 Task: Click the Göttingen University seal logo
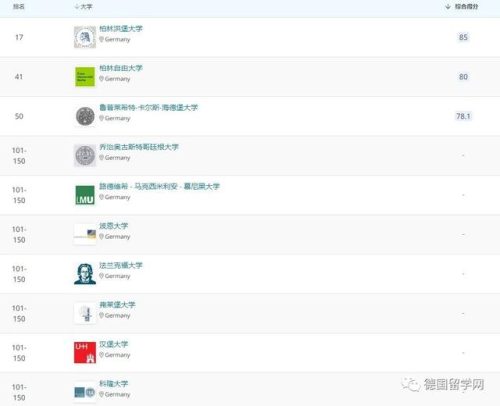click(85, 155)
